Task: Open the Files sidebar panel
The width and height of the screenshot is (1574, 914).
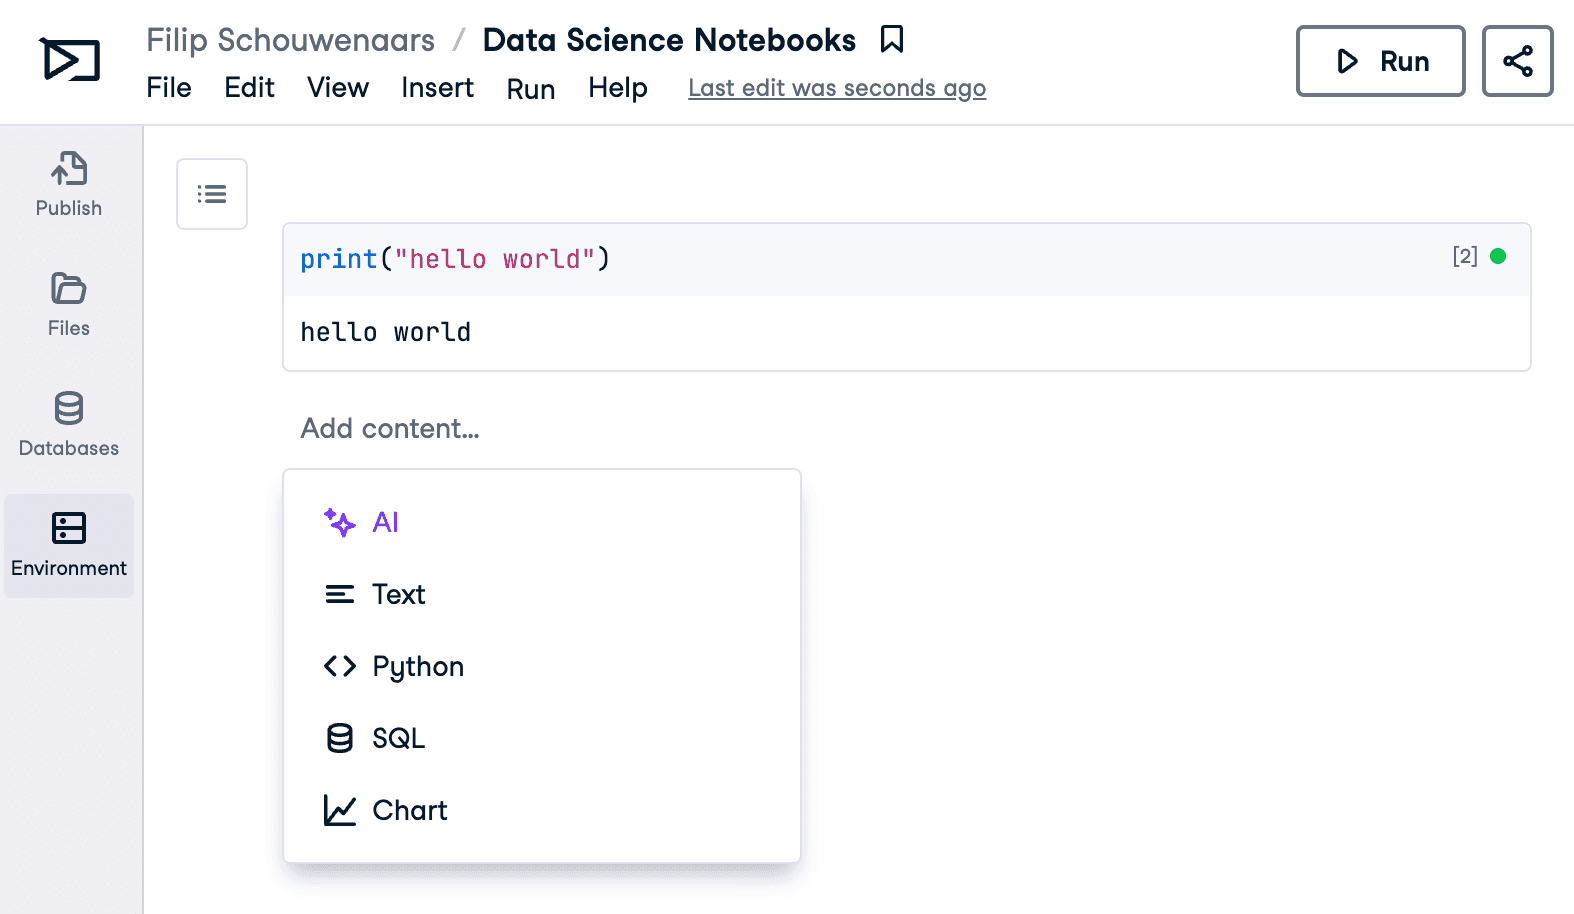Action: coord(69,305)
